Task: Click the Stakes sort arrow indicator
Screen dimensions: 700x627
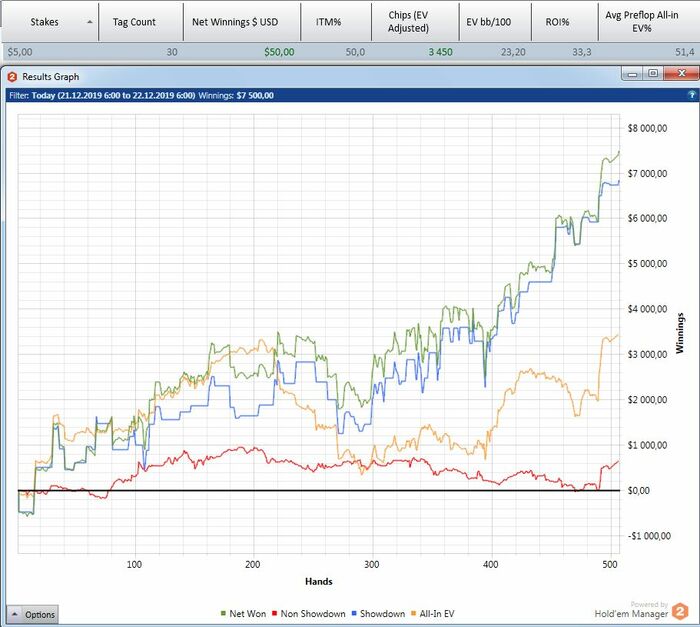Action: pyautogui.click(x=90, y=22)
